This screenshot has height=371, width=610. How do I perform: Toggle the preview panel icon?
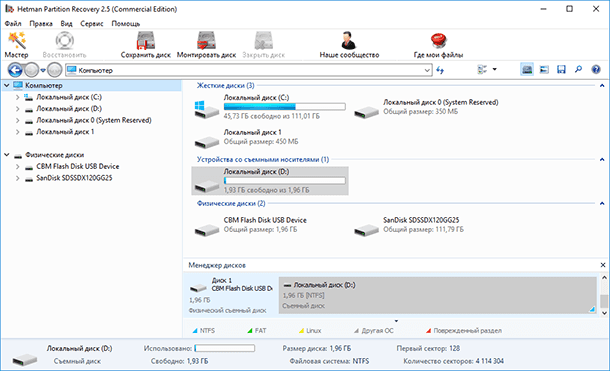click(544, 70)
